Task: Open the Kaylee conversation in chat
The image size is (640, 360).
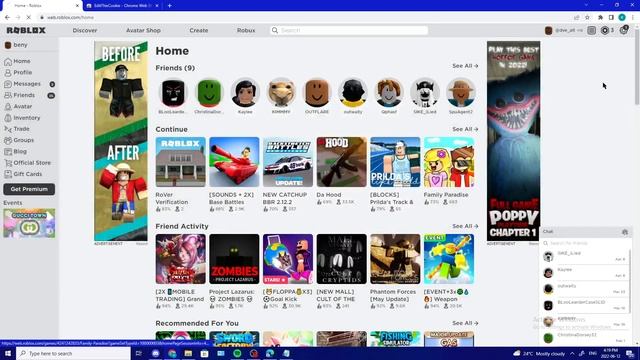Action: coord(584,273)
